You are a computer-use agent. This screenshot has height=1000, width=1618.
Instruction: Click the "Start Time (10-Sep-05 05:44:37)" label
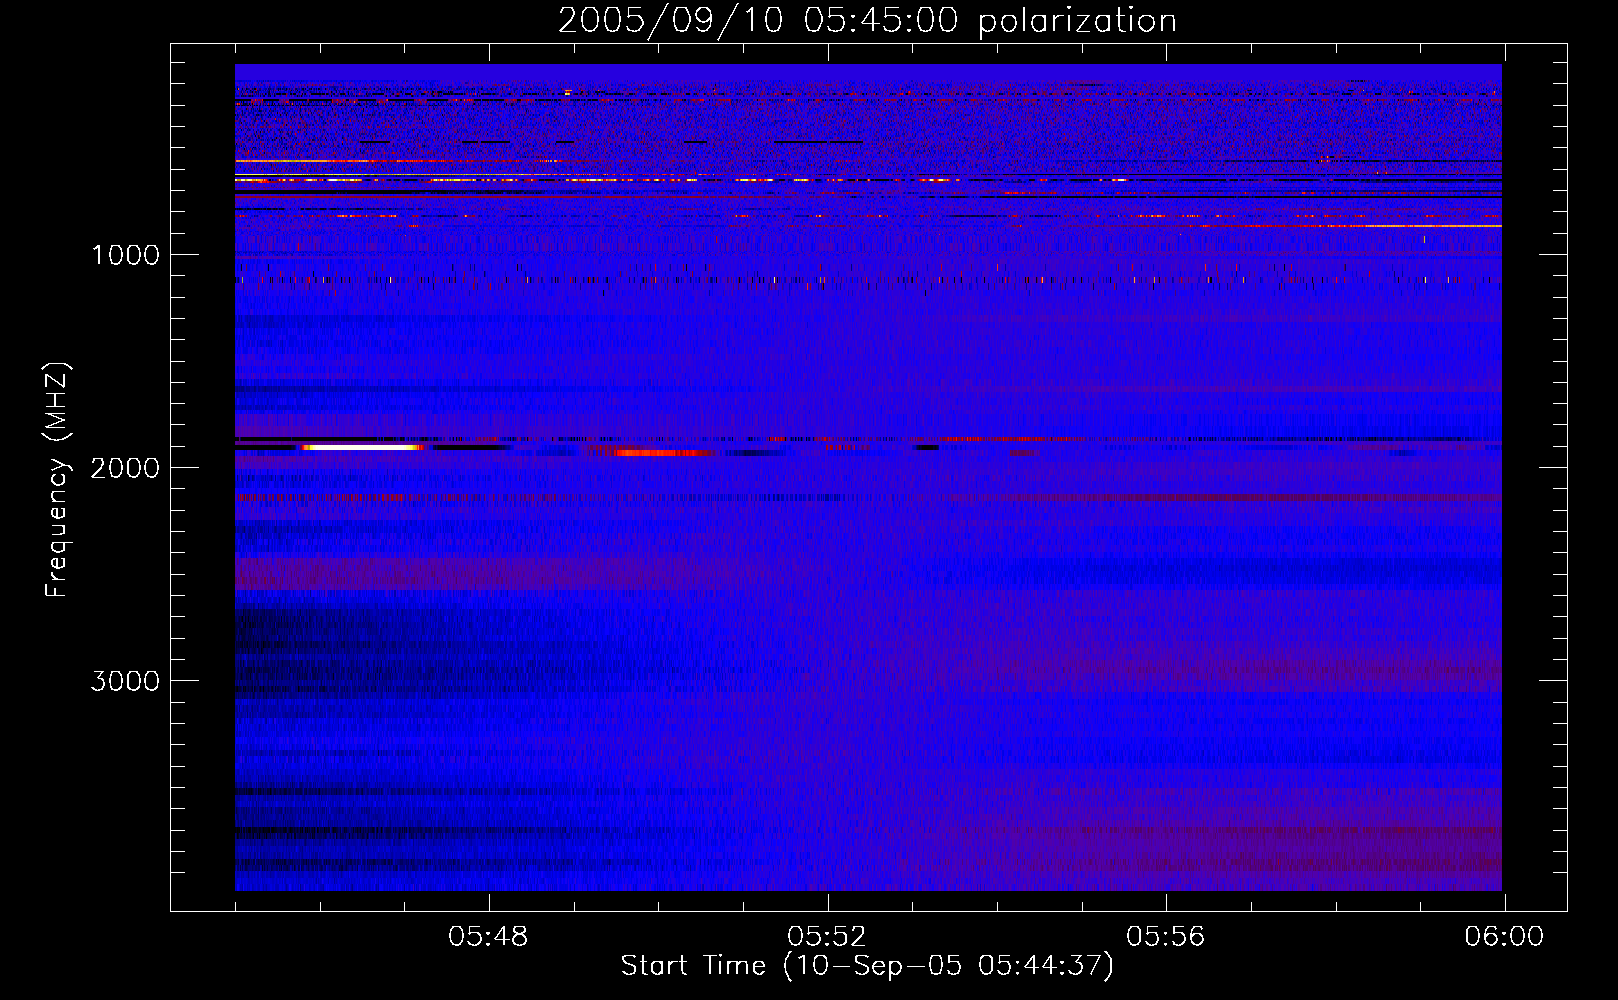point(867,966)
